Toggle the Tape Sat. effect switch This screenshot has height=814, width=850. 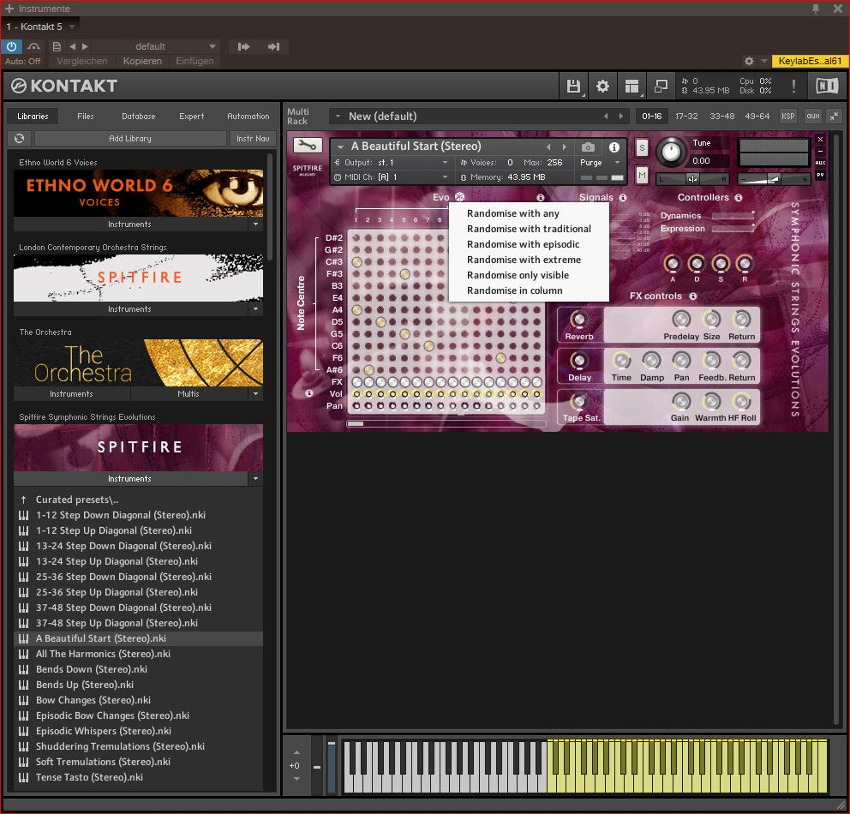(x=579, y=402)
